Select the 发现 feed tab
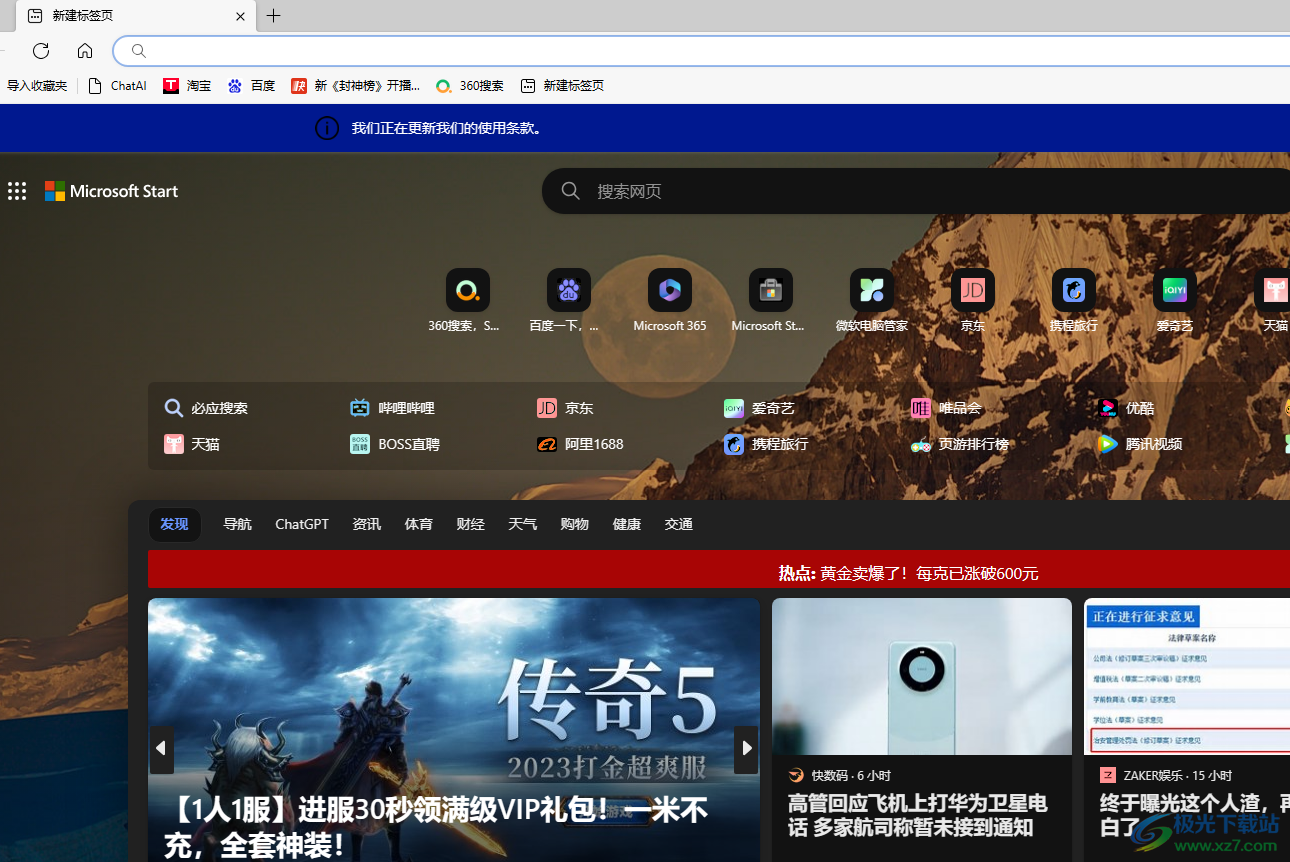The image size is (1290, 862). coord(174,524)
